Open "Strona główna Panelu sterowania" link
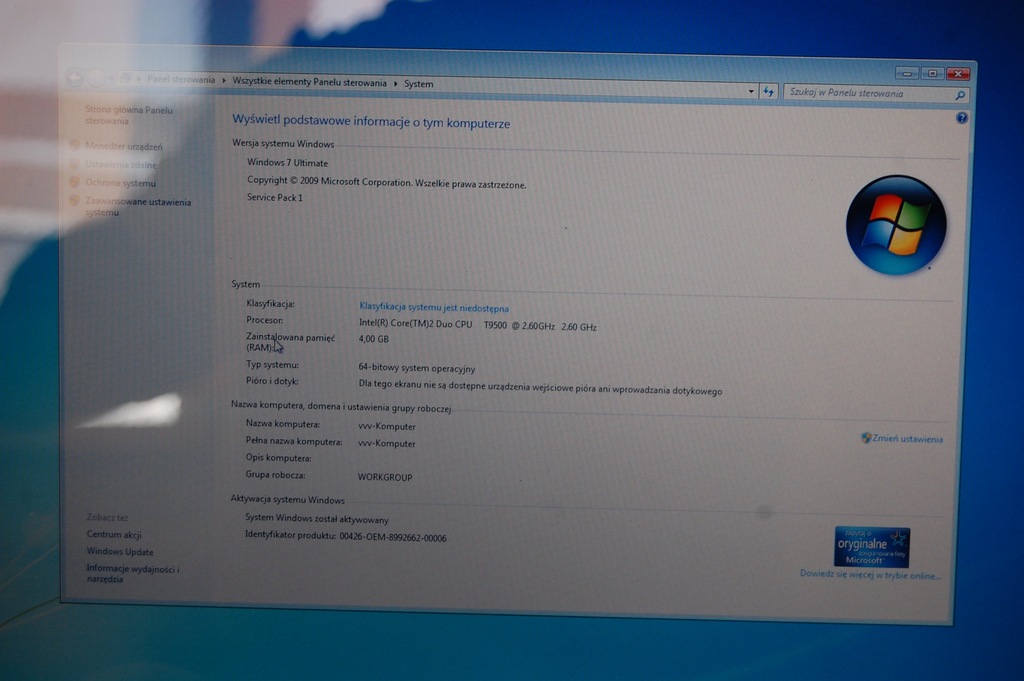Screen dimensions: 1024x681 (129, 115)
